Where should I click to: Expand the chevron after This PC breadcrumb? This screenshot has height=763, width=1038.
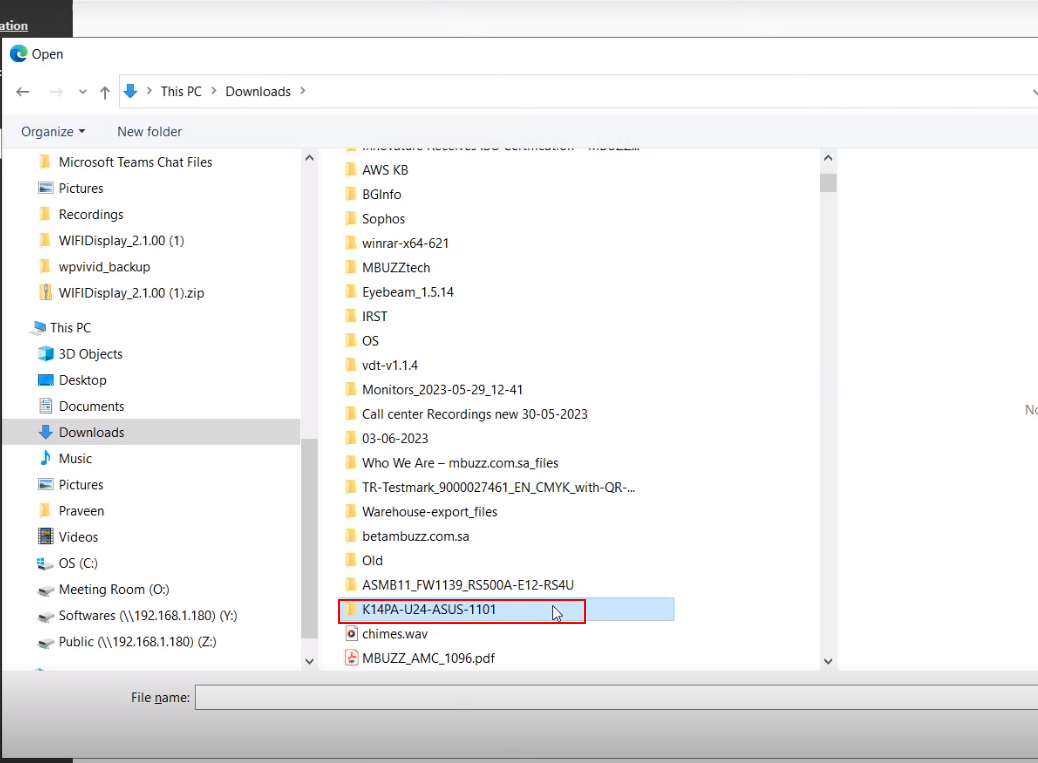214,91
